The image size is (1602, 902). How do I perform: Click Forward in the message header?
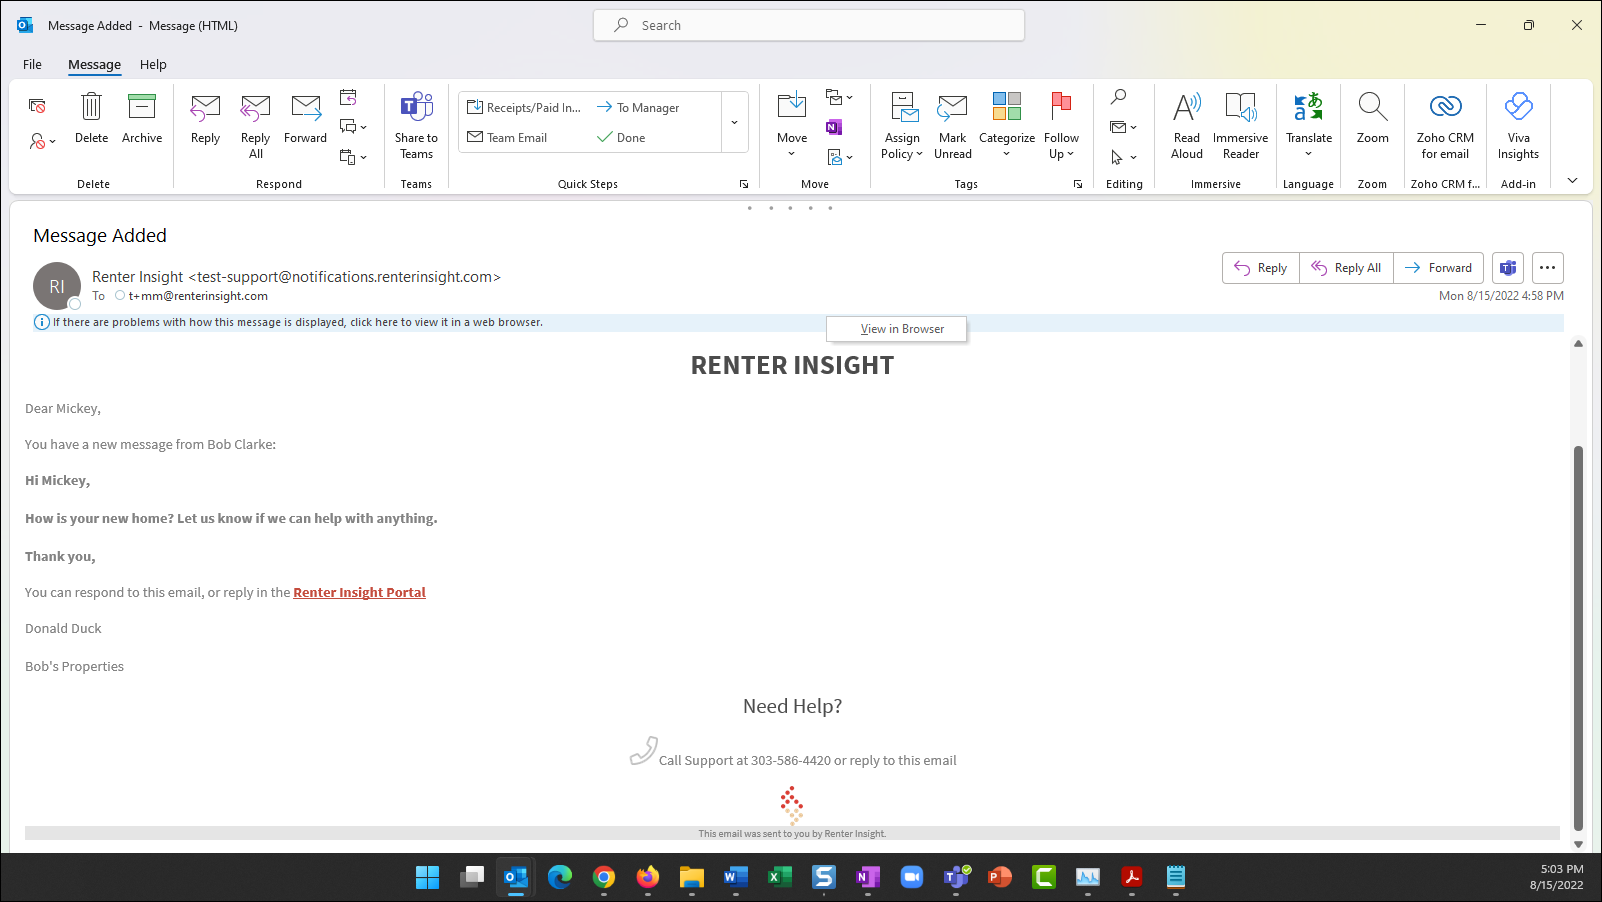pyautogui.click(x=1438, y=268)
